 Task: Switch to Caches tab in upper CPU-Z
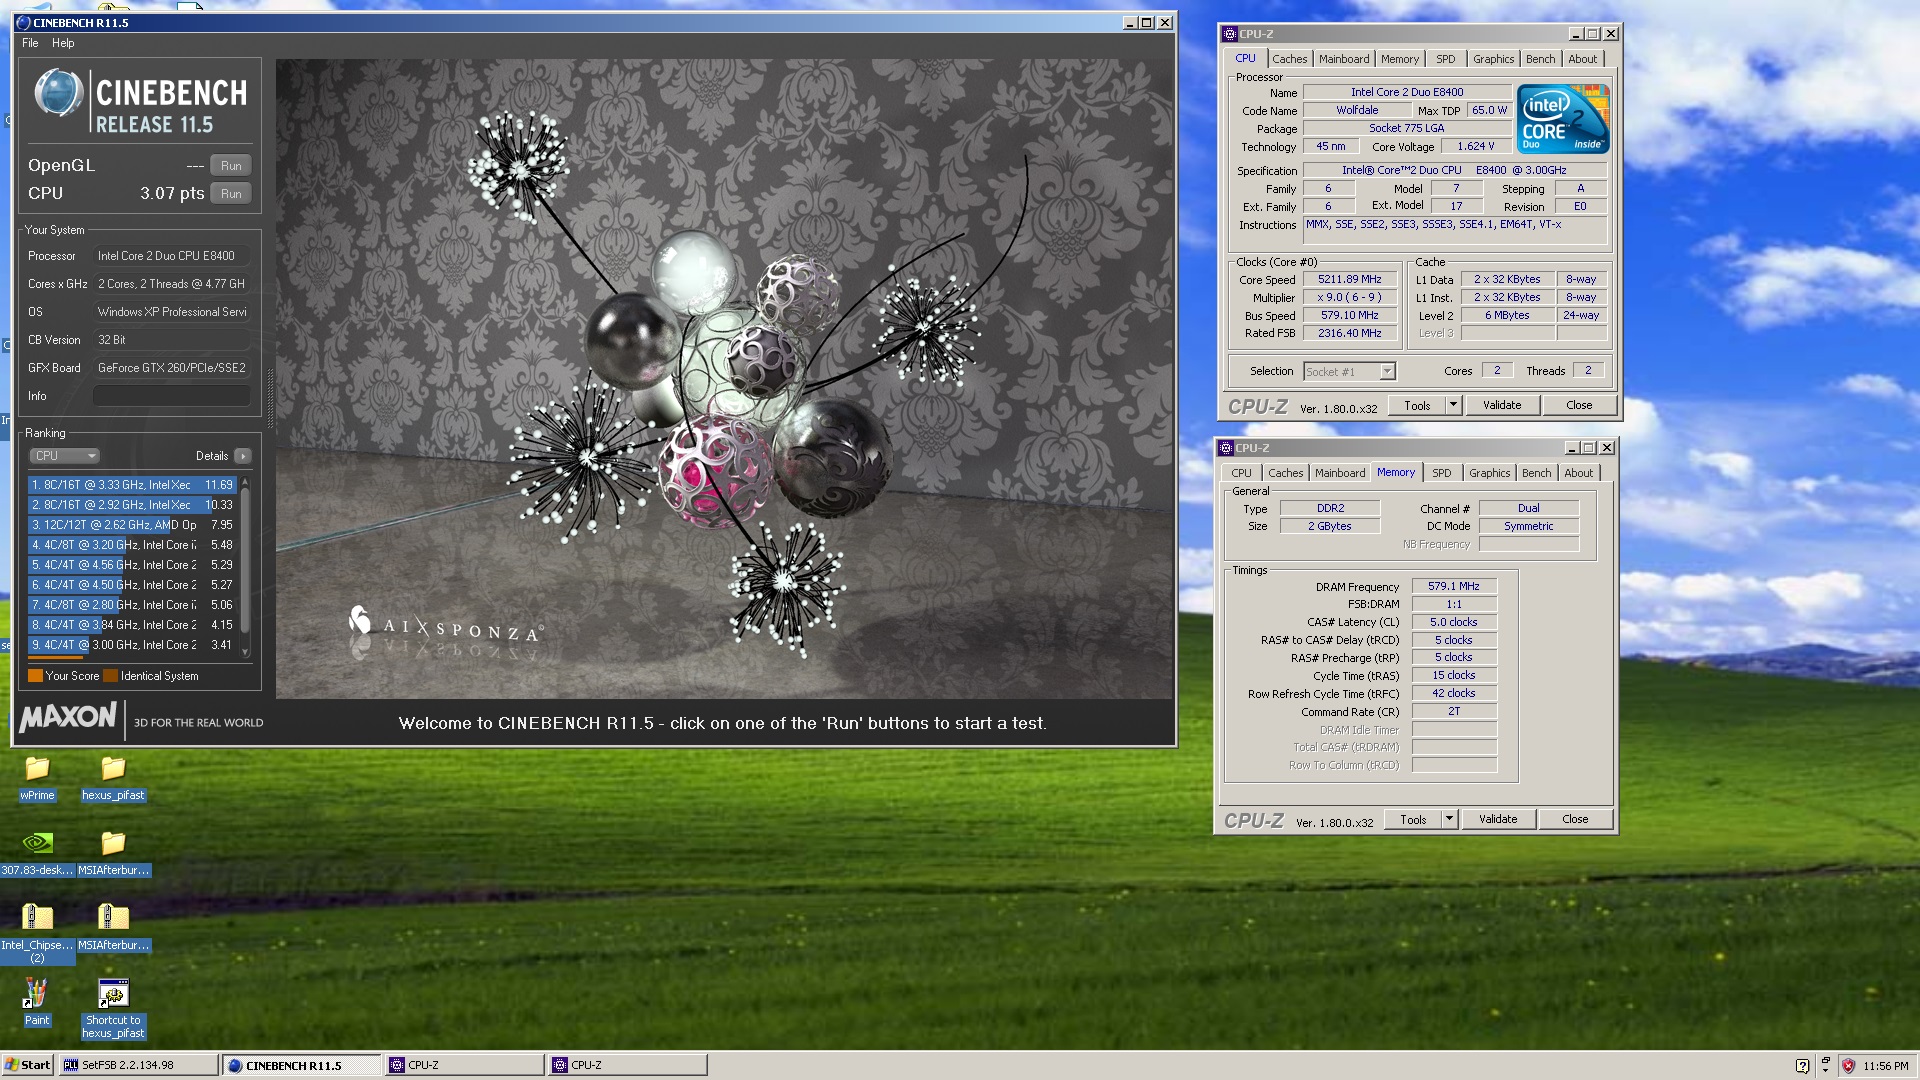1289,59
